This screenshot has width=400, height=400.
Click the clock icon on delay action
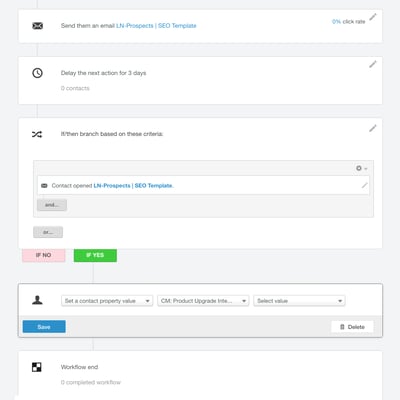37,73
